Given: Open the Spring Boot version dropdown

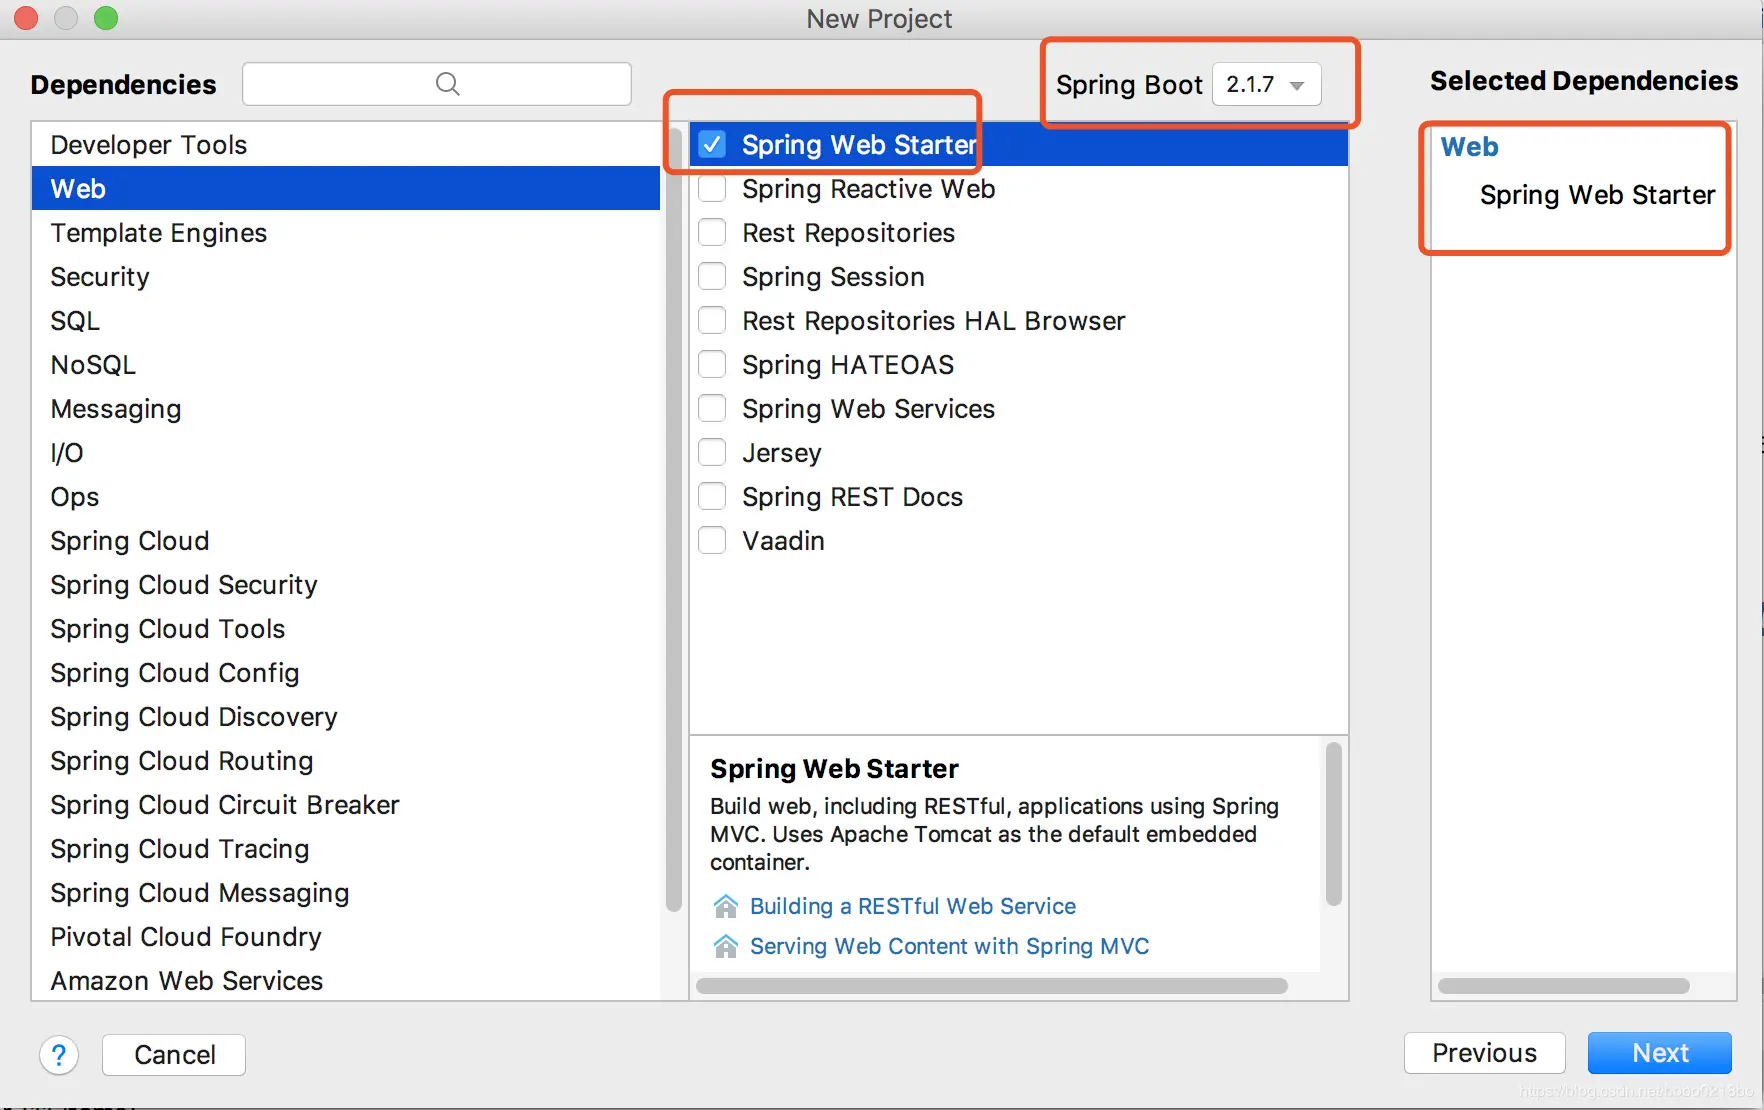Looking at the screenshot, I should (1266, 85).
